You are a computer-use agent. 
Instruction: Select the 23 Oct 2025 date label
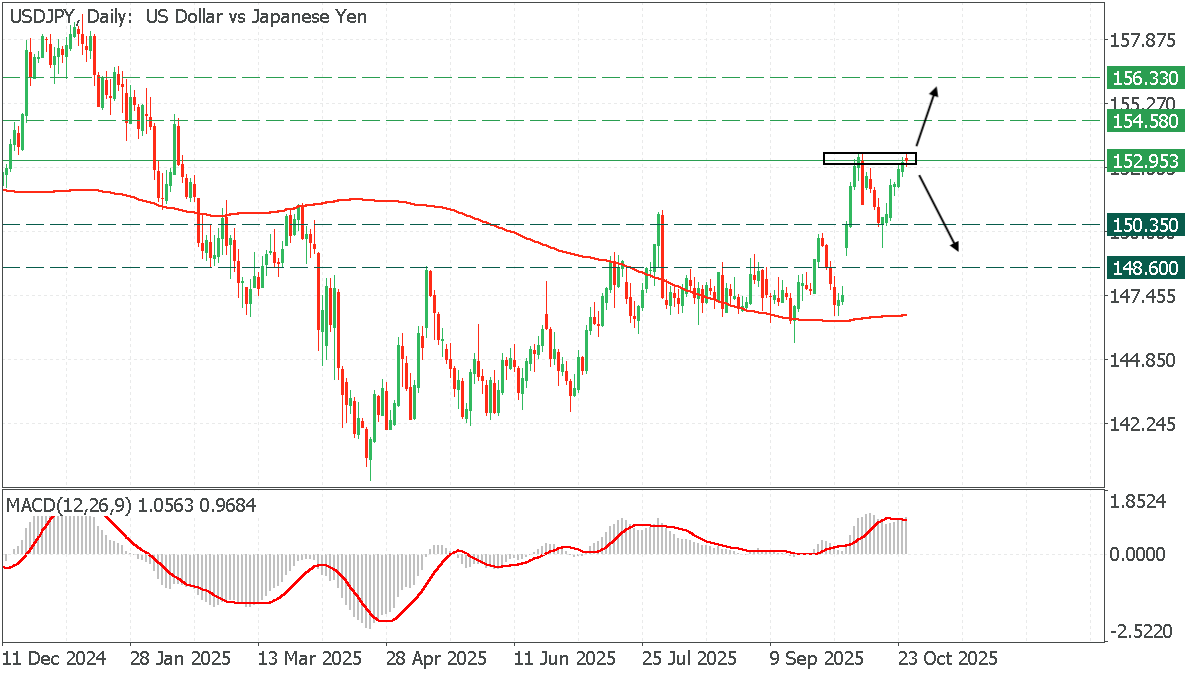pyautogui.click(x=948, y=659)
